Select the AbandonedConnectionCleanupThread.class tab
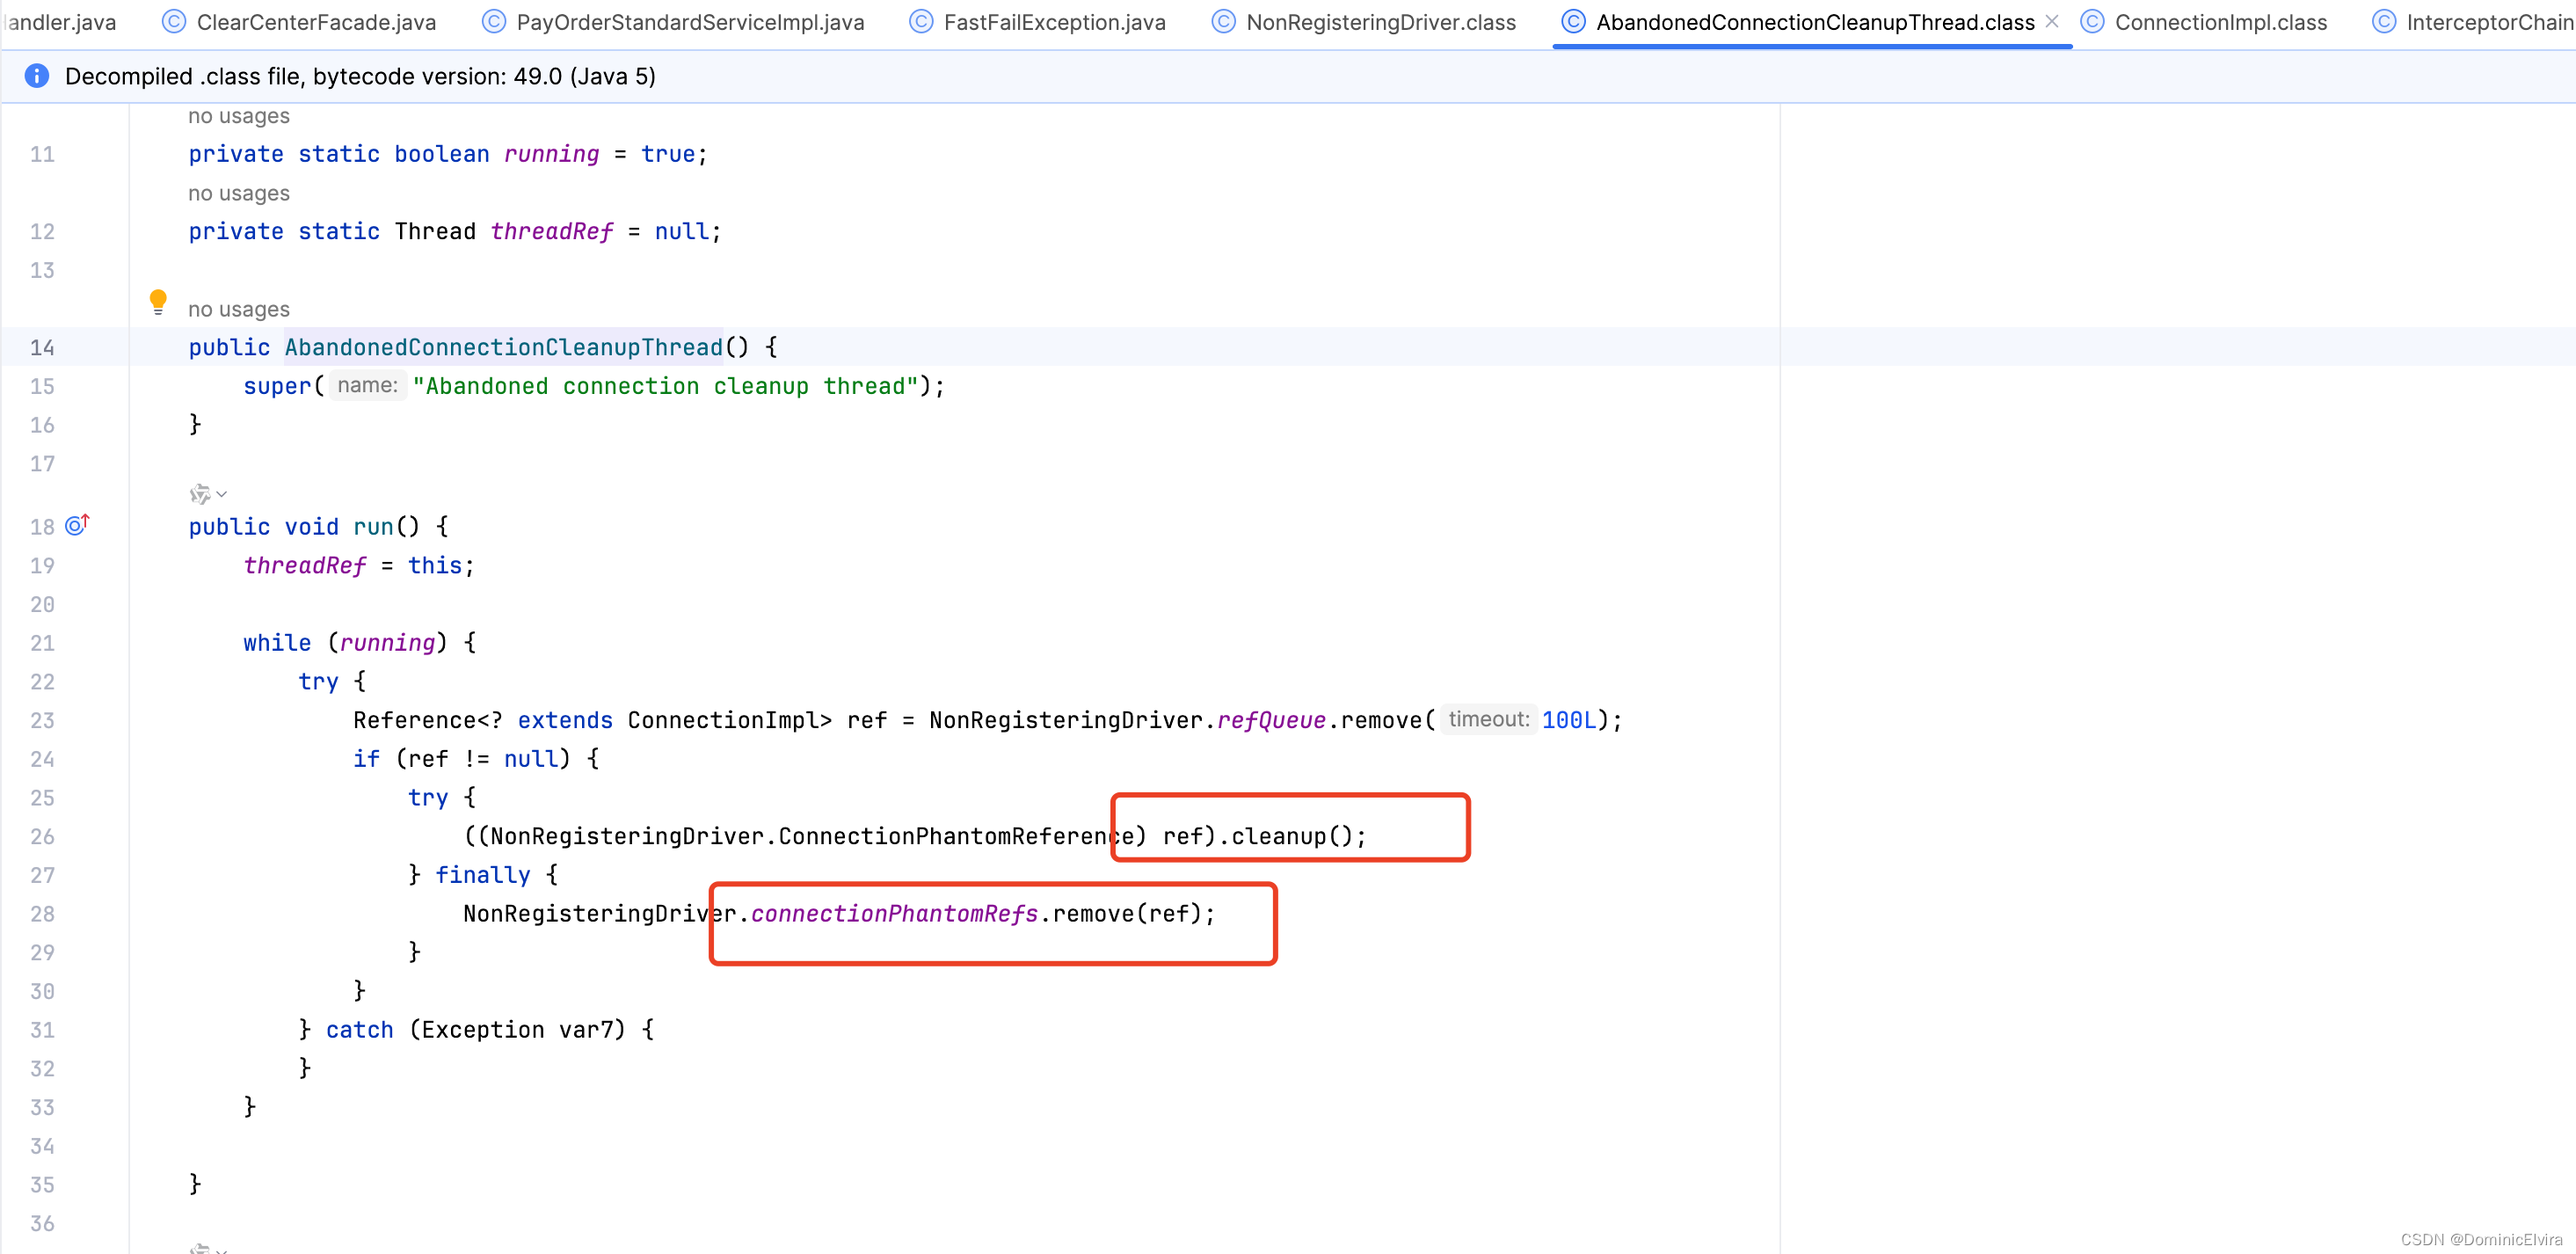This screenshot has height=1254, width=2576. tap(1814, 22)
